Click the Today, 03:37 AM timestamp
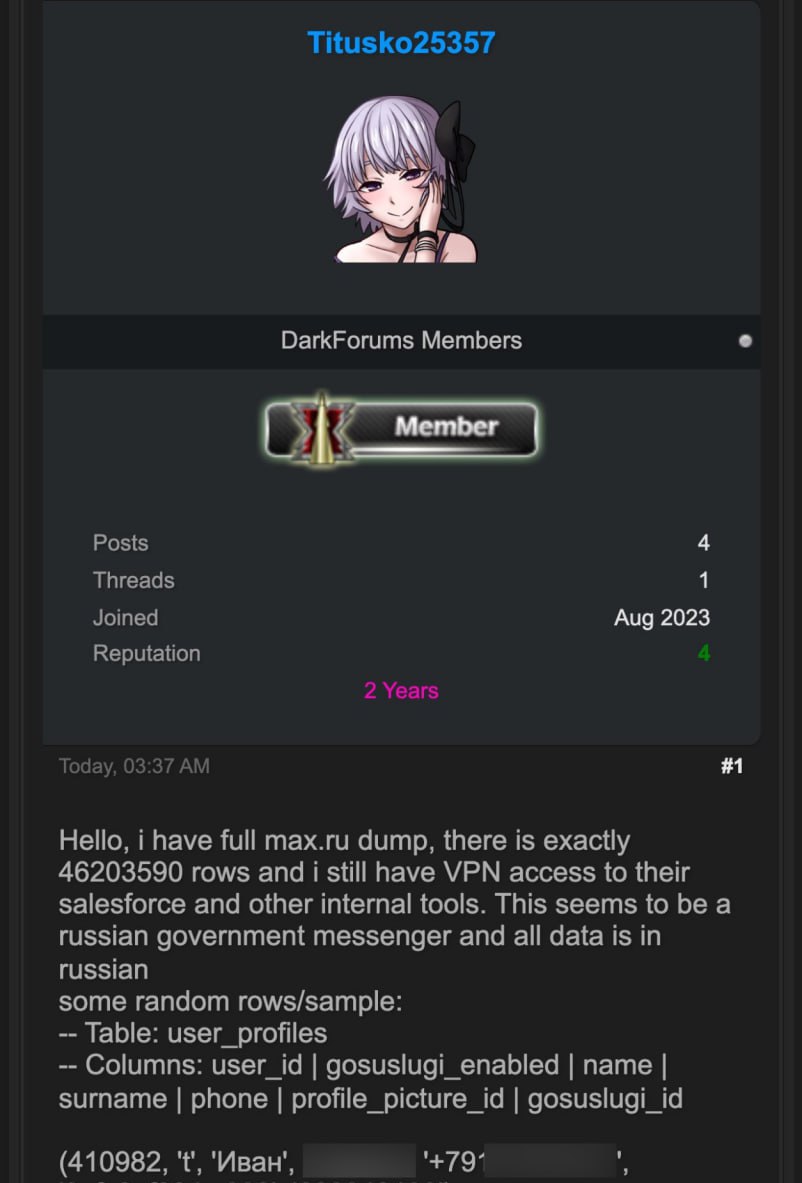Screen dimensions: 802x1183 tap(134, 766)
